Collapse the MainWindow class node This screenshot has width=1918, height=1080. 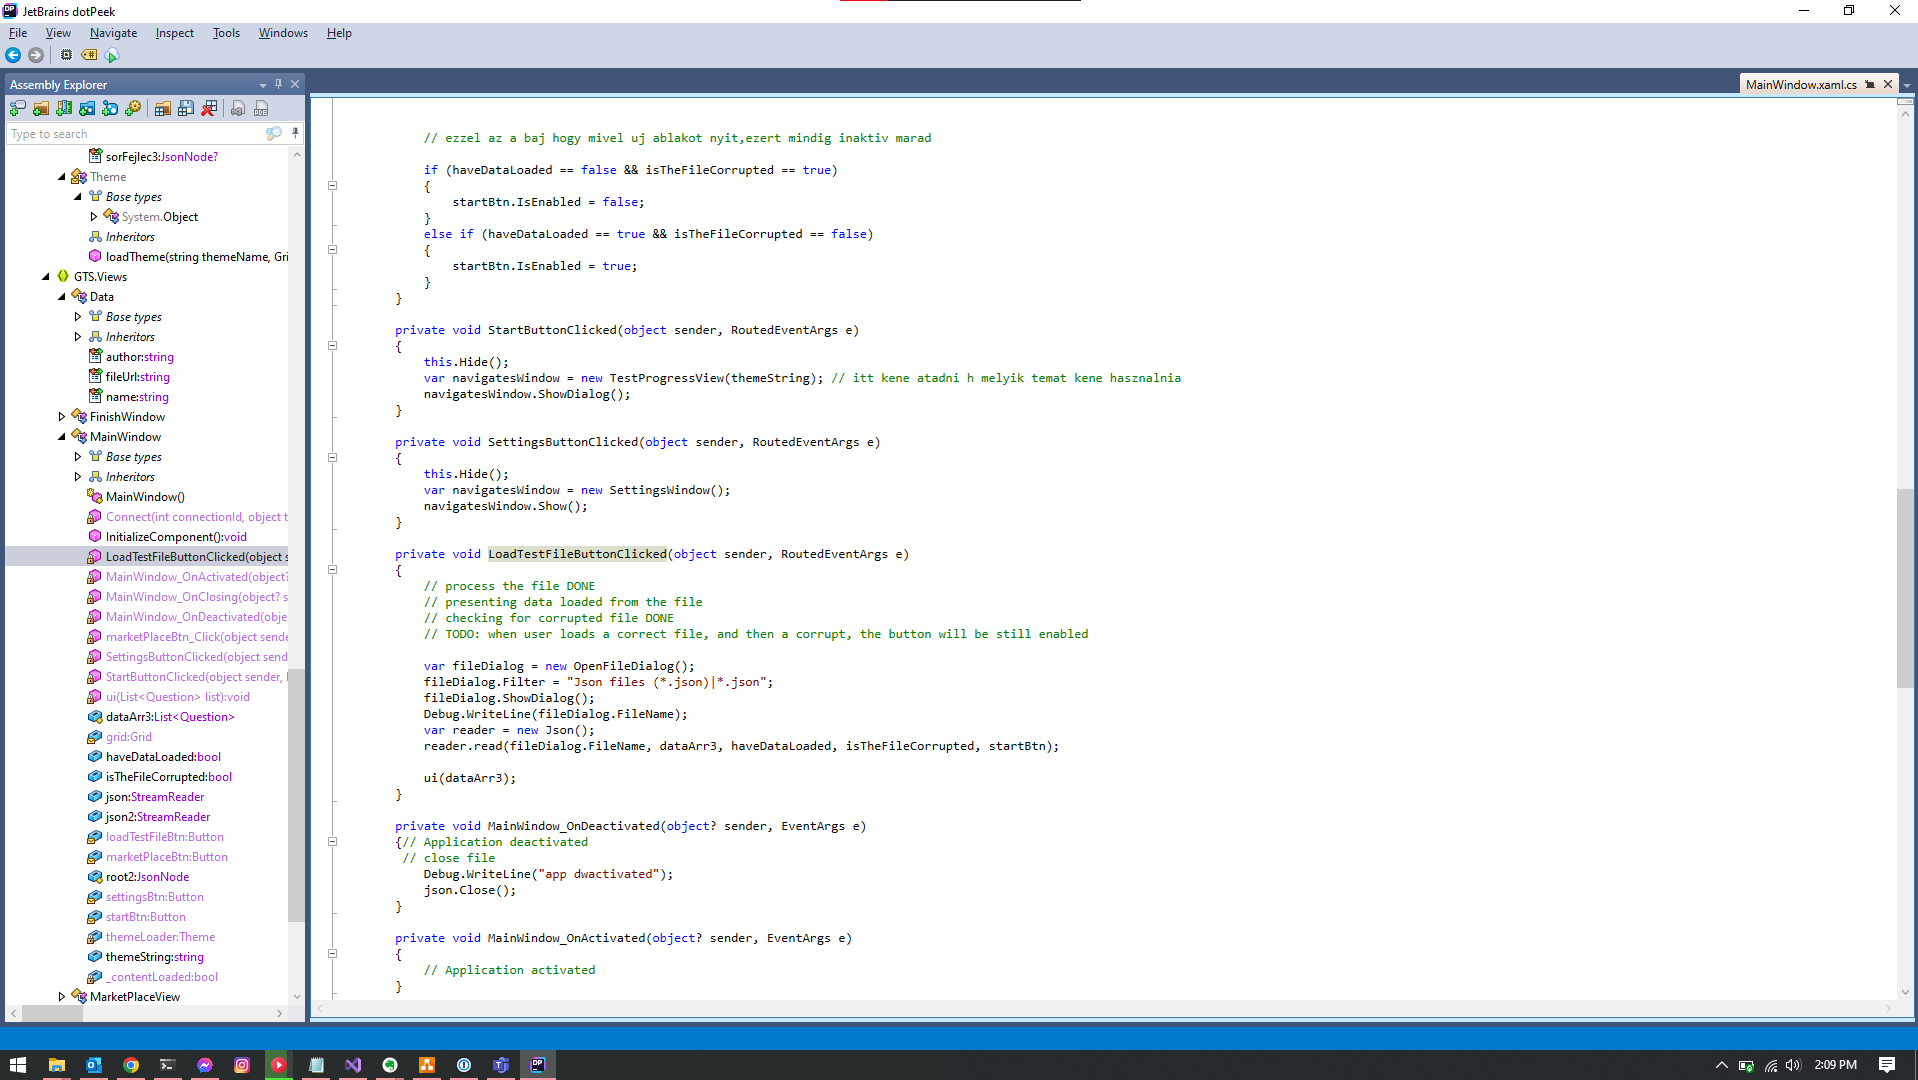pos(61,437)
